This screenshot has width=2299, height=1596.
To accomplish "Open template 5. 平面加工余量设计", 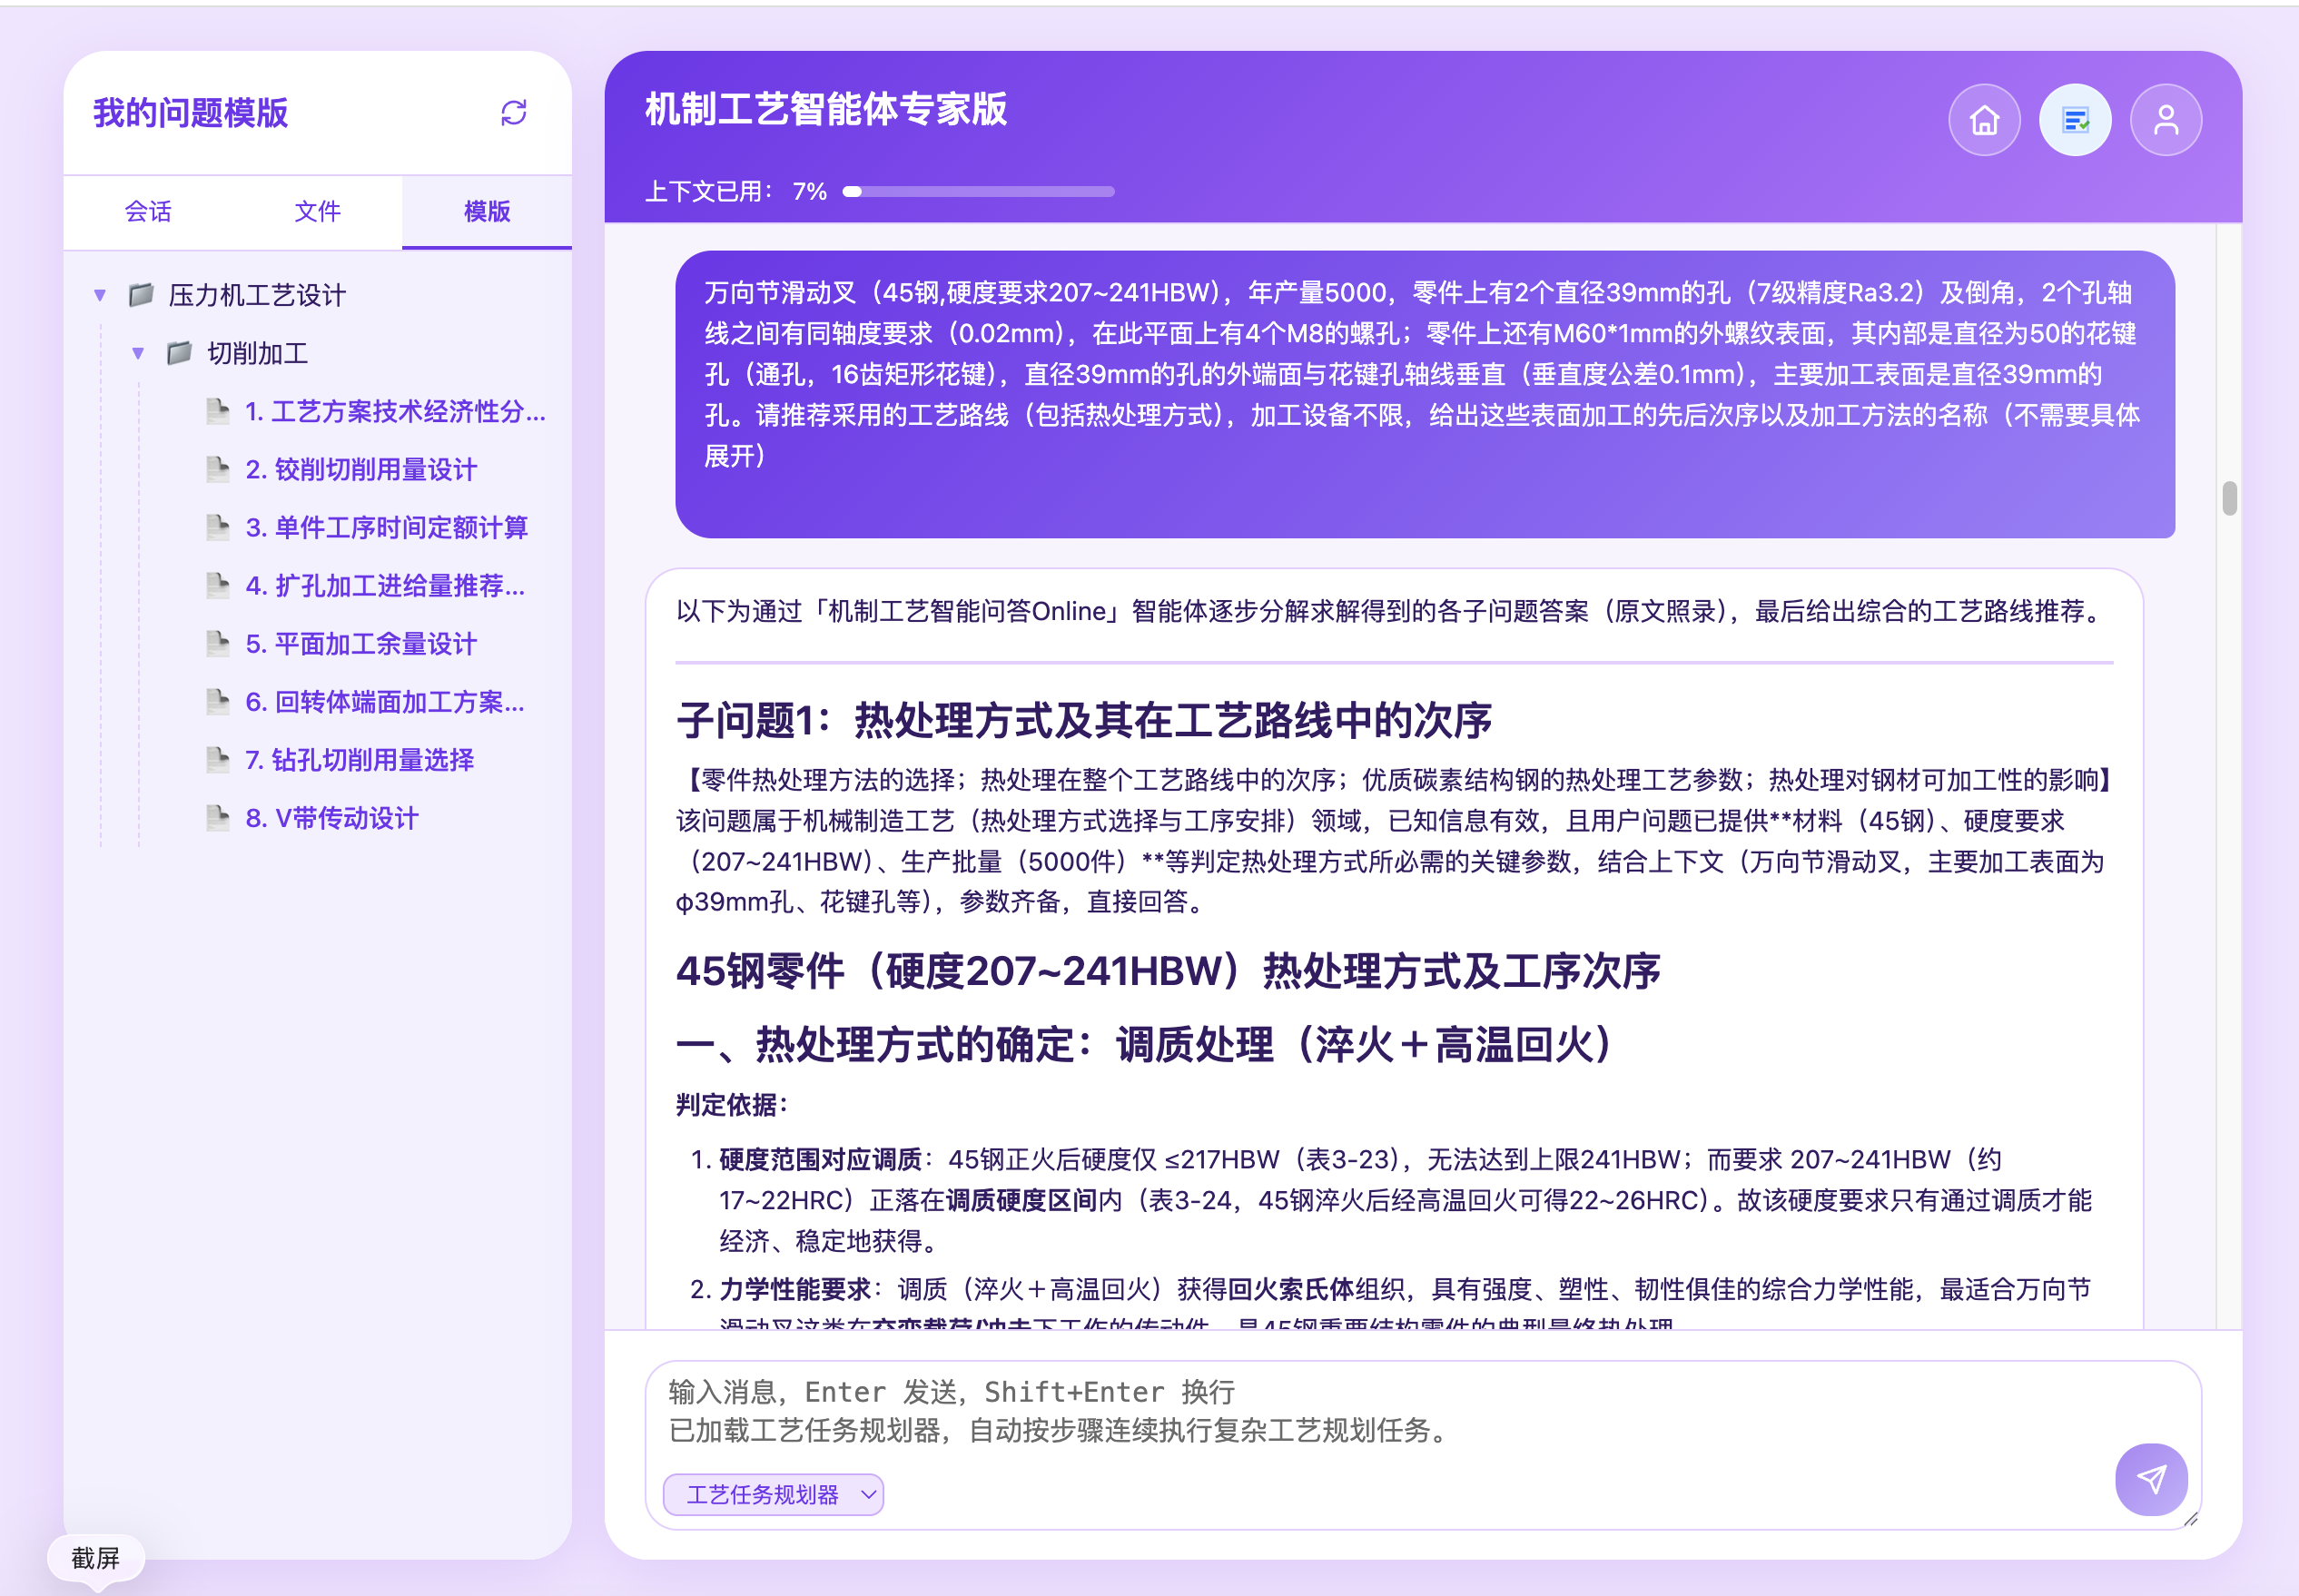I will (361, 643).
